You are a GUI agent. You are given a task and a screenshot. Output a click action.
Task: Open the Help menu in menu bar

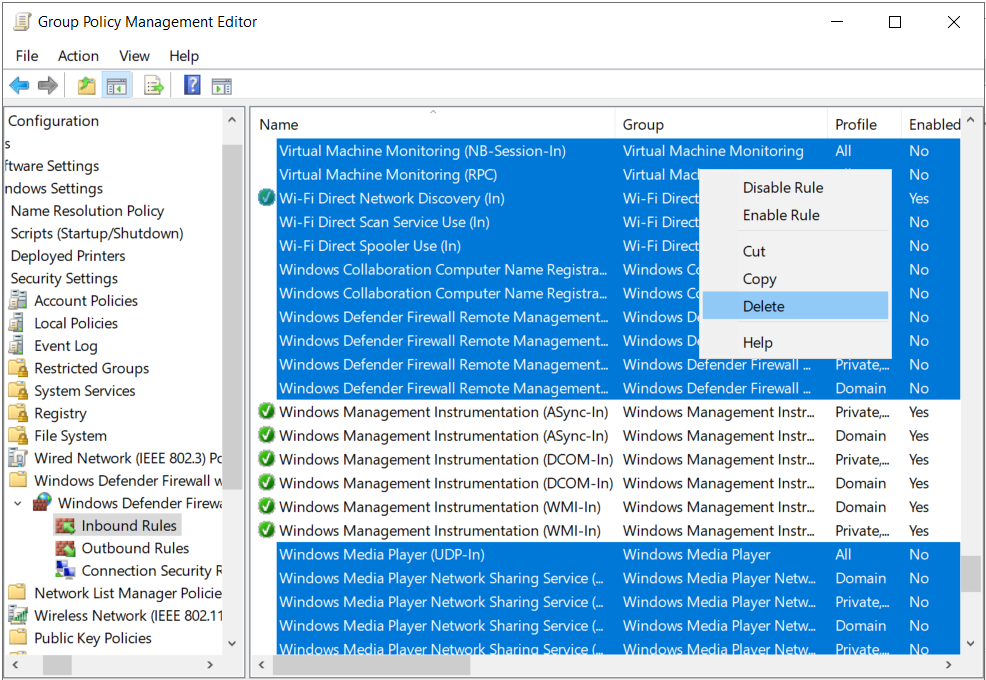[x=184, y=56]
